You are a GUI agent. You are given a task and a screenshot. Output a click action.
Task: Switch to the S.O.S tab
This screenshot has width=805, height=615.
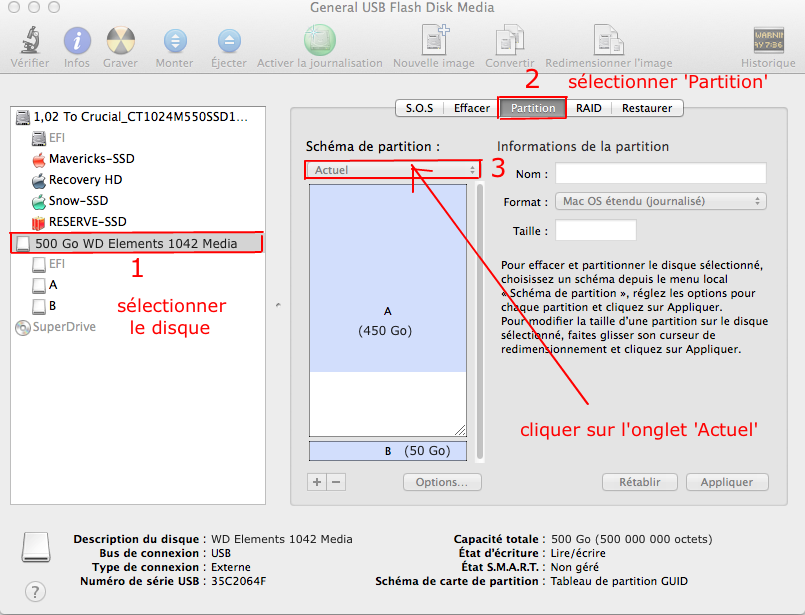click(x=420, y=108)
